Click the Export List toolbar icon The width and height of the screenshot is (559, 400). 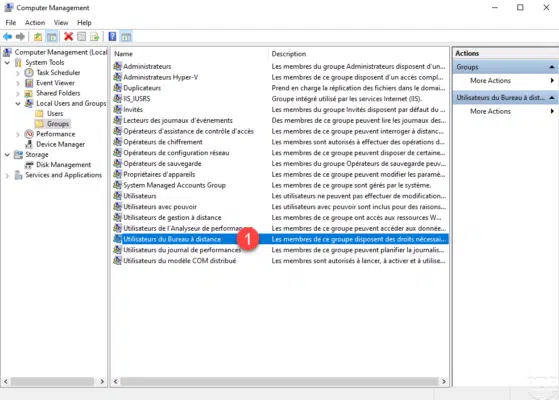point(95,37)
